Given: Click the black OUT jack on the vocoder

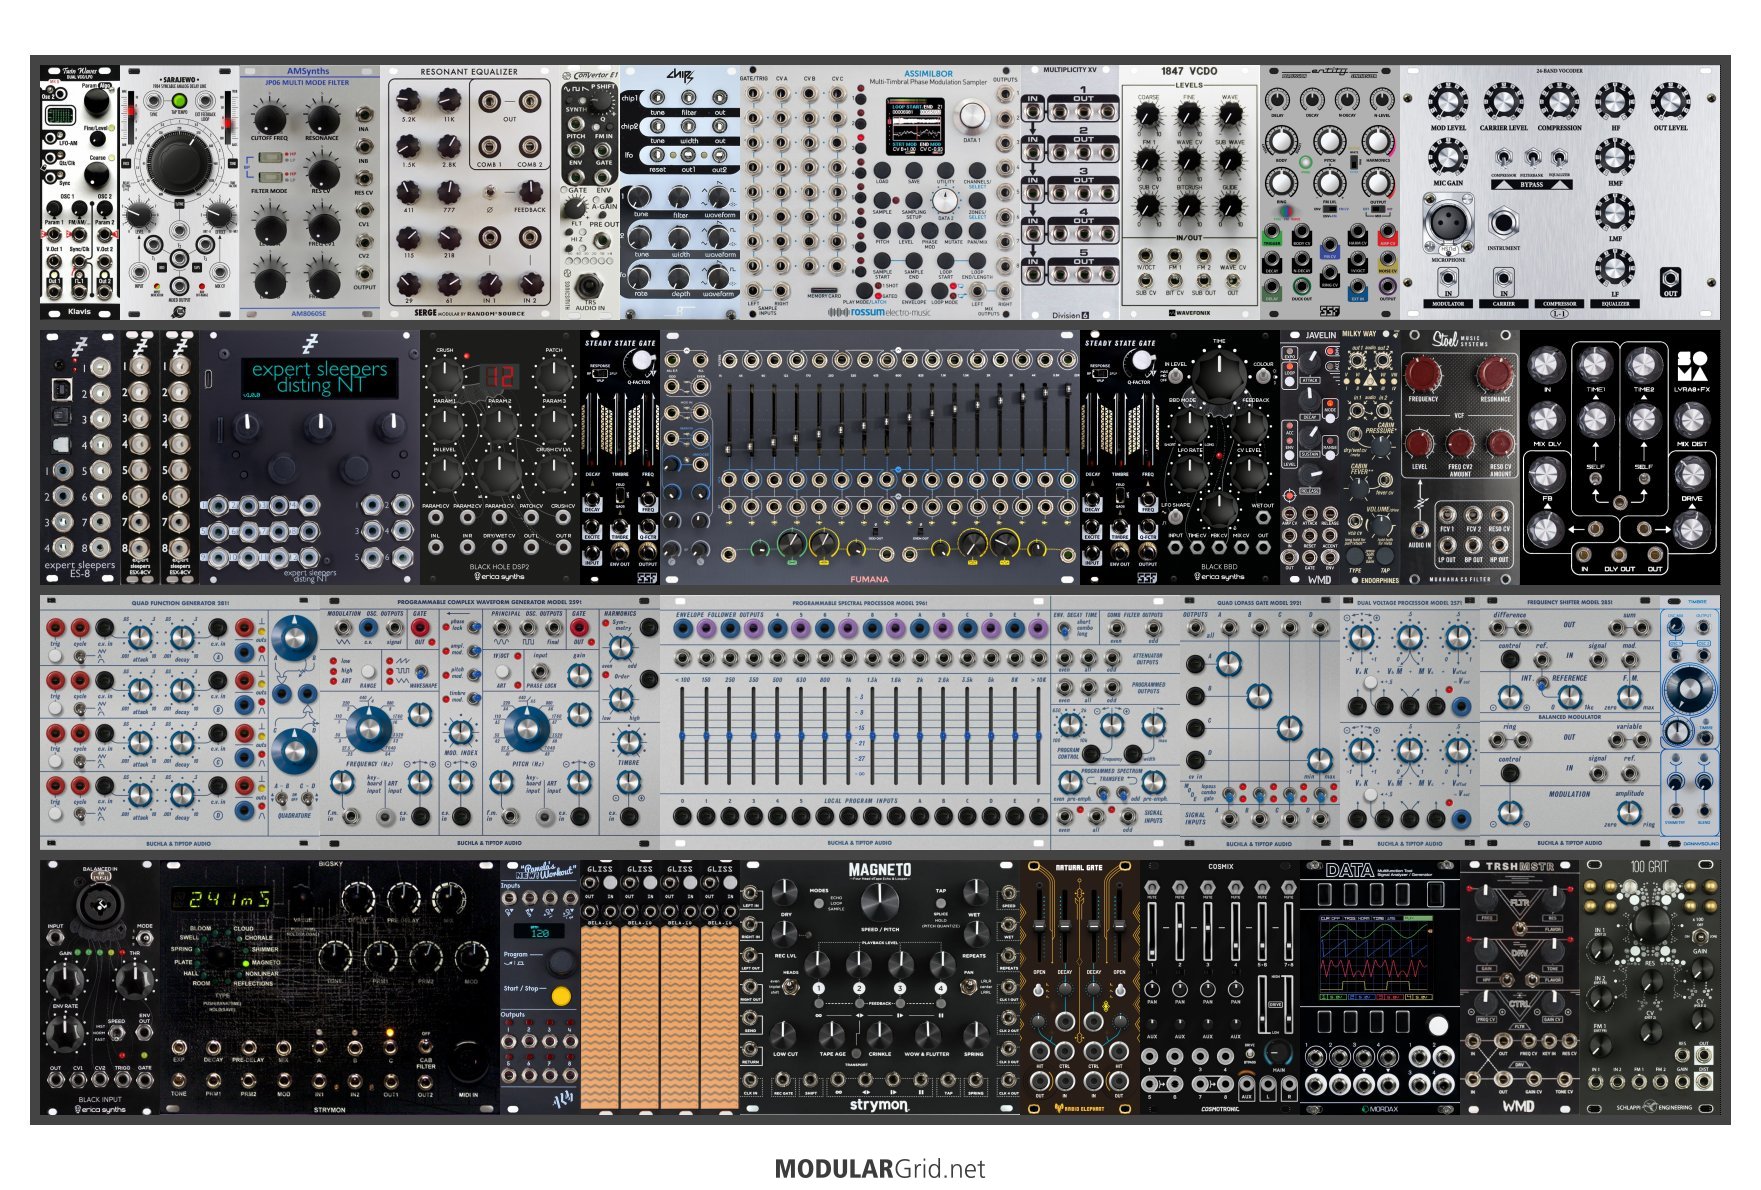Looking at the screenshot, I should click(1670, 279).
